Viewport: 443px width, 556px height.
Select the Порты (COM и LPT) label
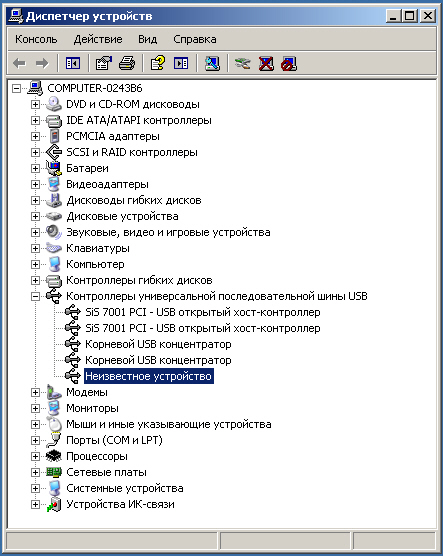pos(114,440)
